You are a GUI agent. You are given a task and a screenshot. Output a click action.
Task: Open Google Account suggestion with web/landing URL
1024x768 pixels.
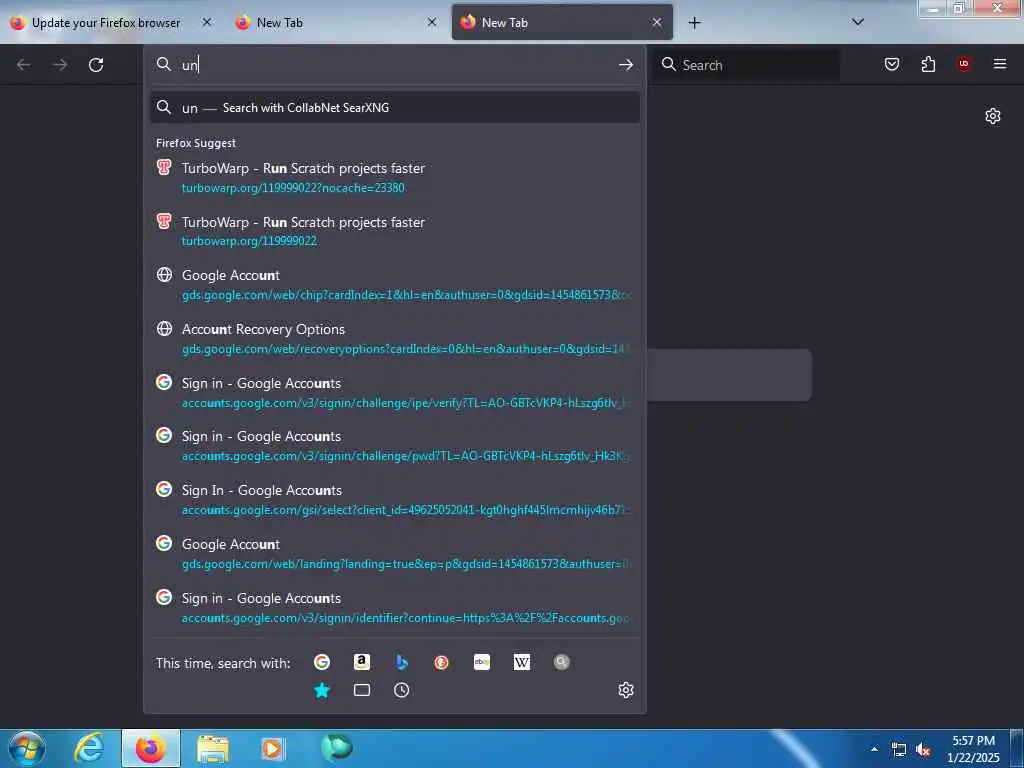coord(395,554)
